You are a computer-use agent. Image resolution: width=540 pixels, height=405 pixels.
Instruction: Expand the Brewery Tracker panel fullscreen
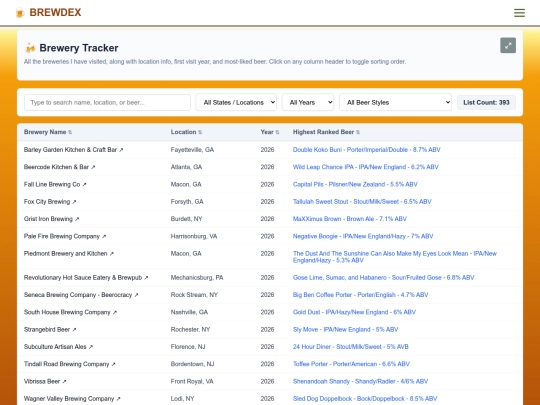pyautogui.click(x=508, y=45)
